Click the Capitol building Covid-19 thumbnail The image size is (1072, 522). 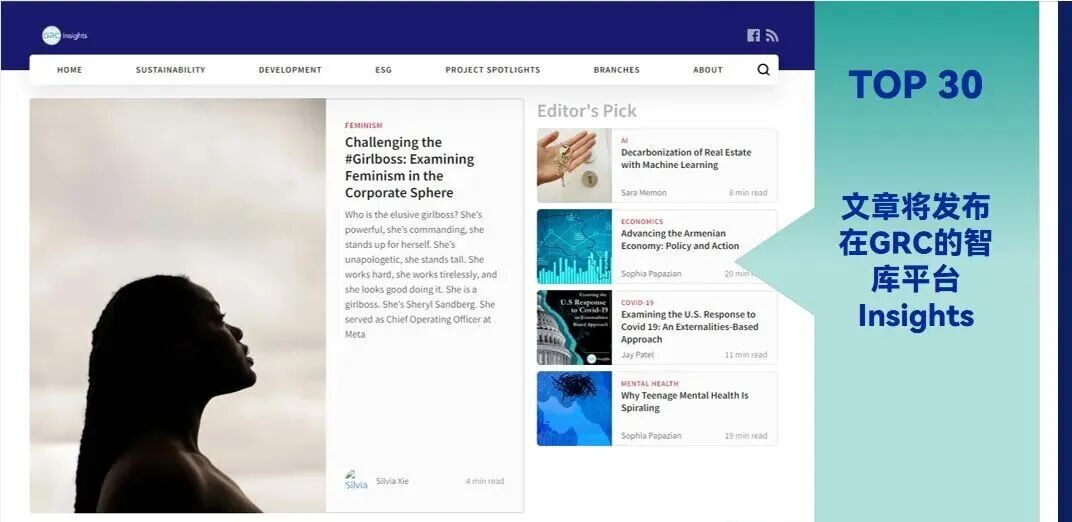574,328
